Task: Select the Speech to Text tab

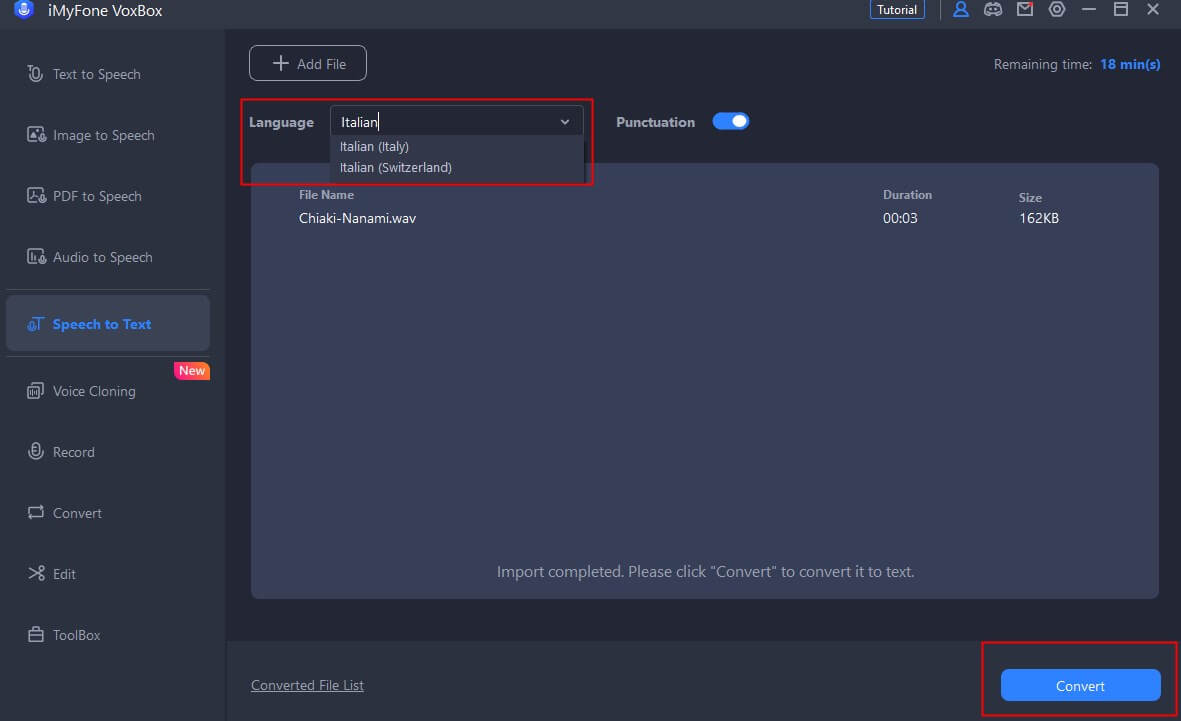Action: (x=108, y=323)
